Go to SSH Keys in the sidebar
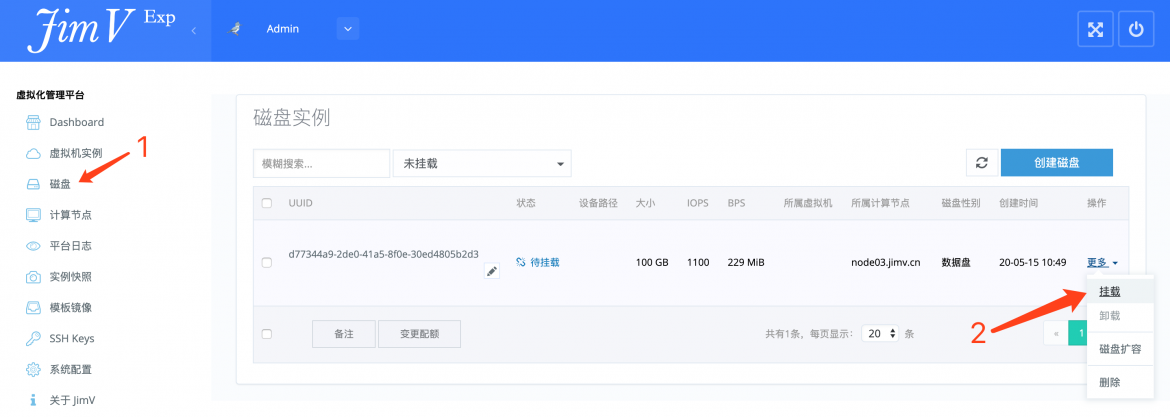The height and width of the screenshot is (417, 1170). [72, 339]
